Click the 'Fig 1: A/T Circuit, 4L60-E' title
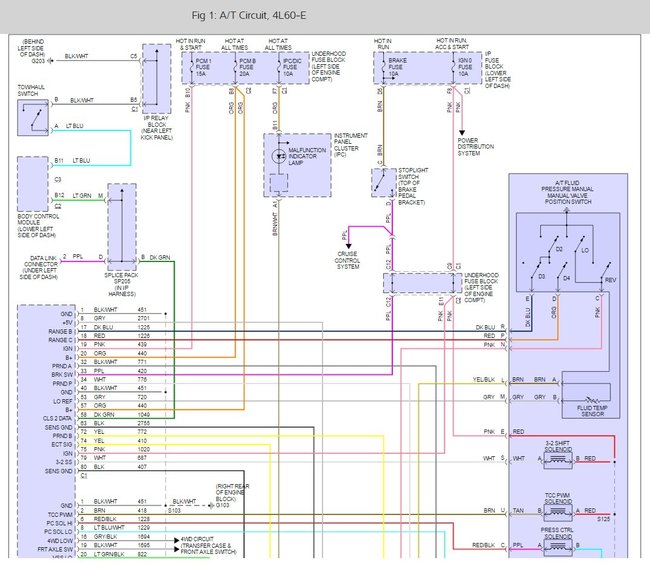650x563 pixels. tap(249, 16)
